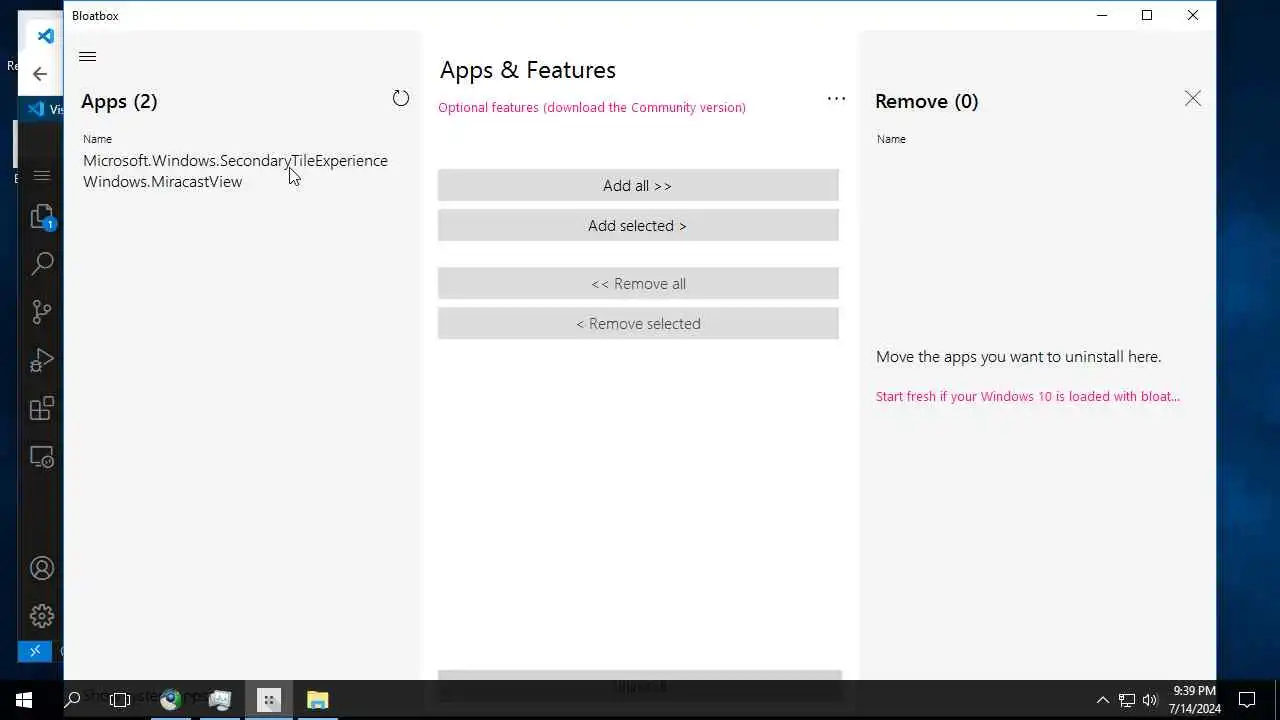Click the Add selected > button
The image size is (1280, 720).
638,225
